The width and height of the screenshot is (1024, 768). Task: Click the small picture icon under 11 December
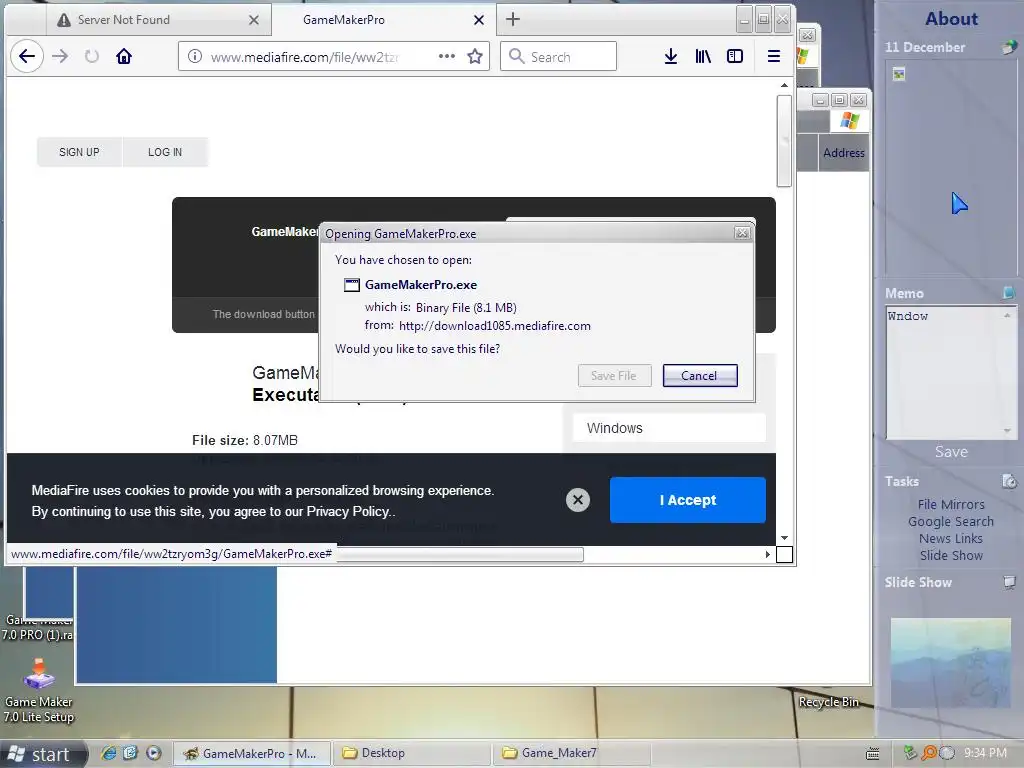point(899,74)
